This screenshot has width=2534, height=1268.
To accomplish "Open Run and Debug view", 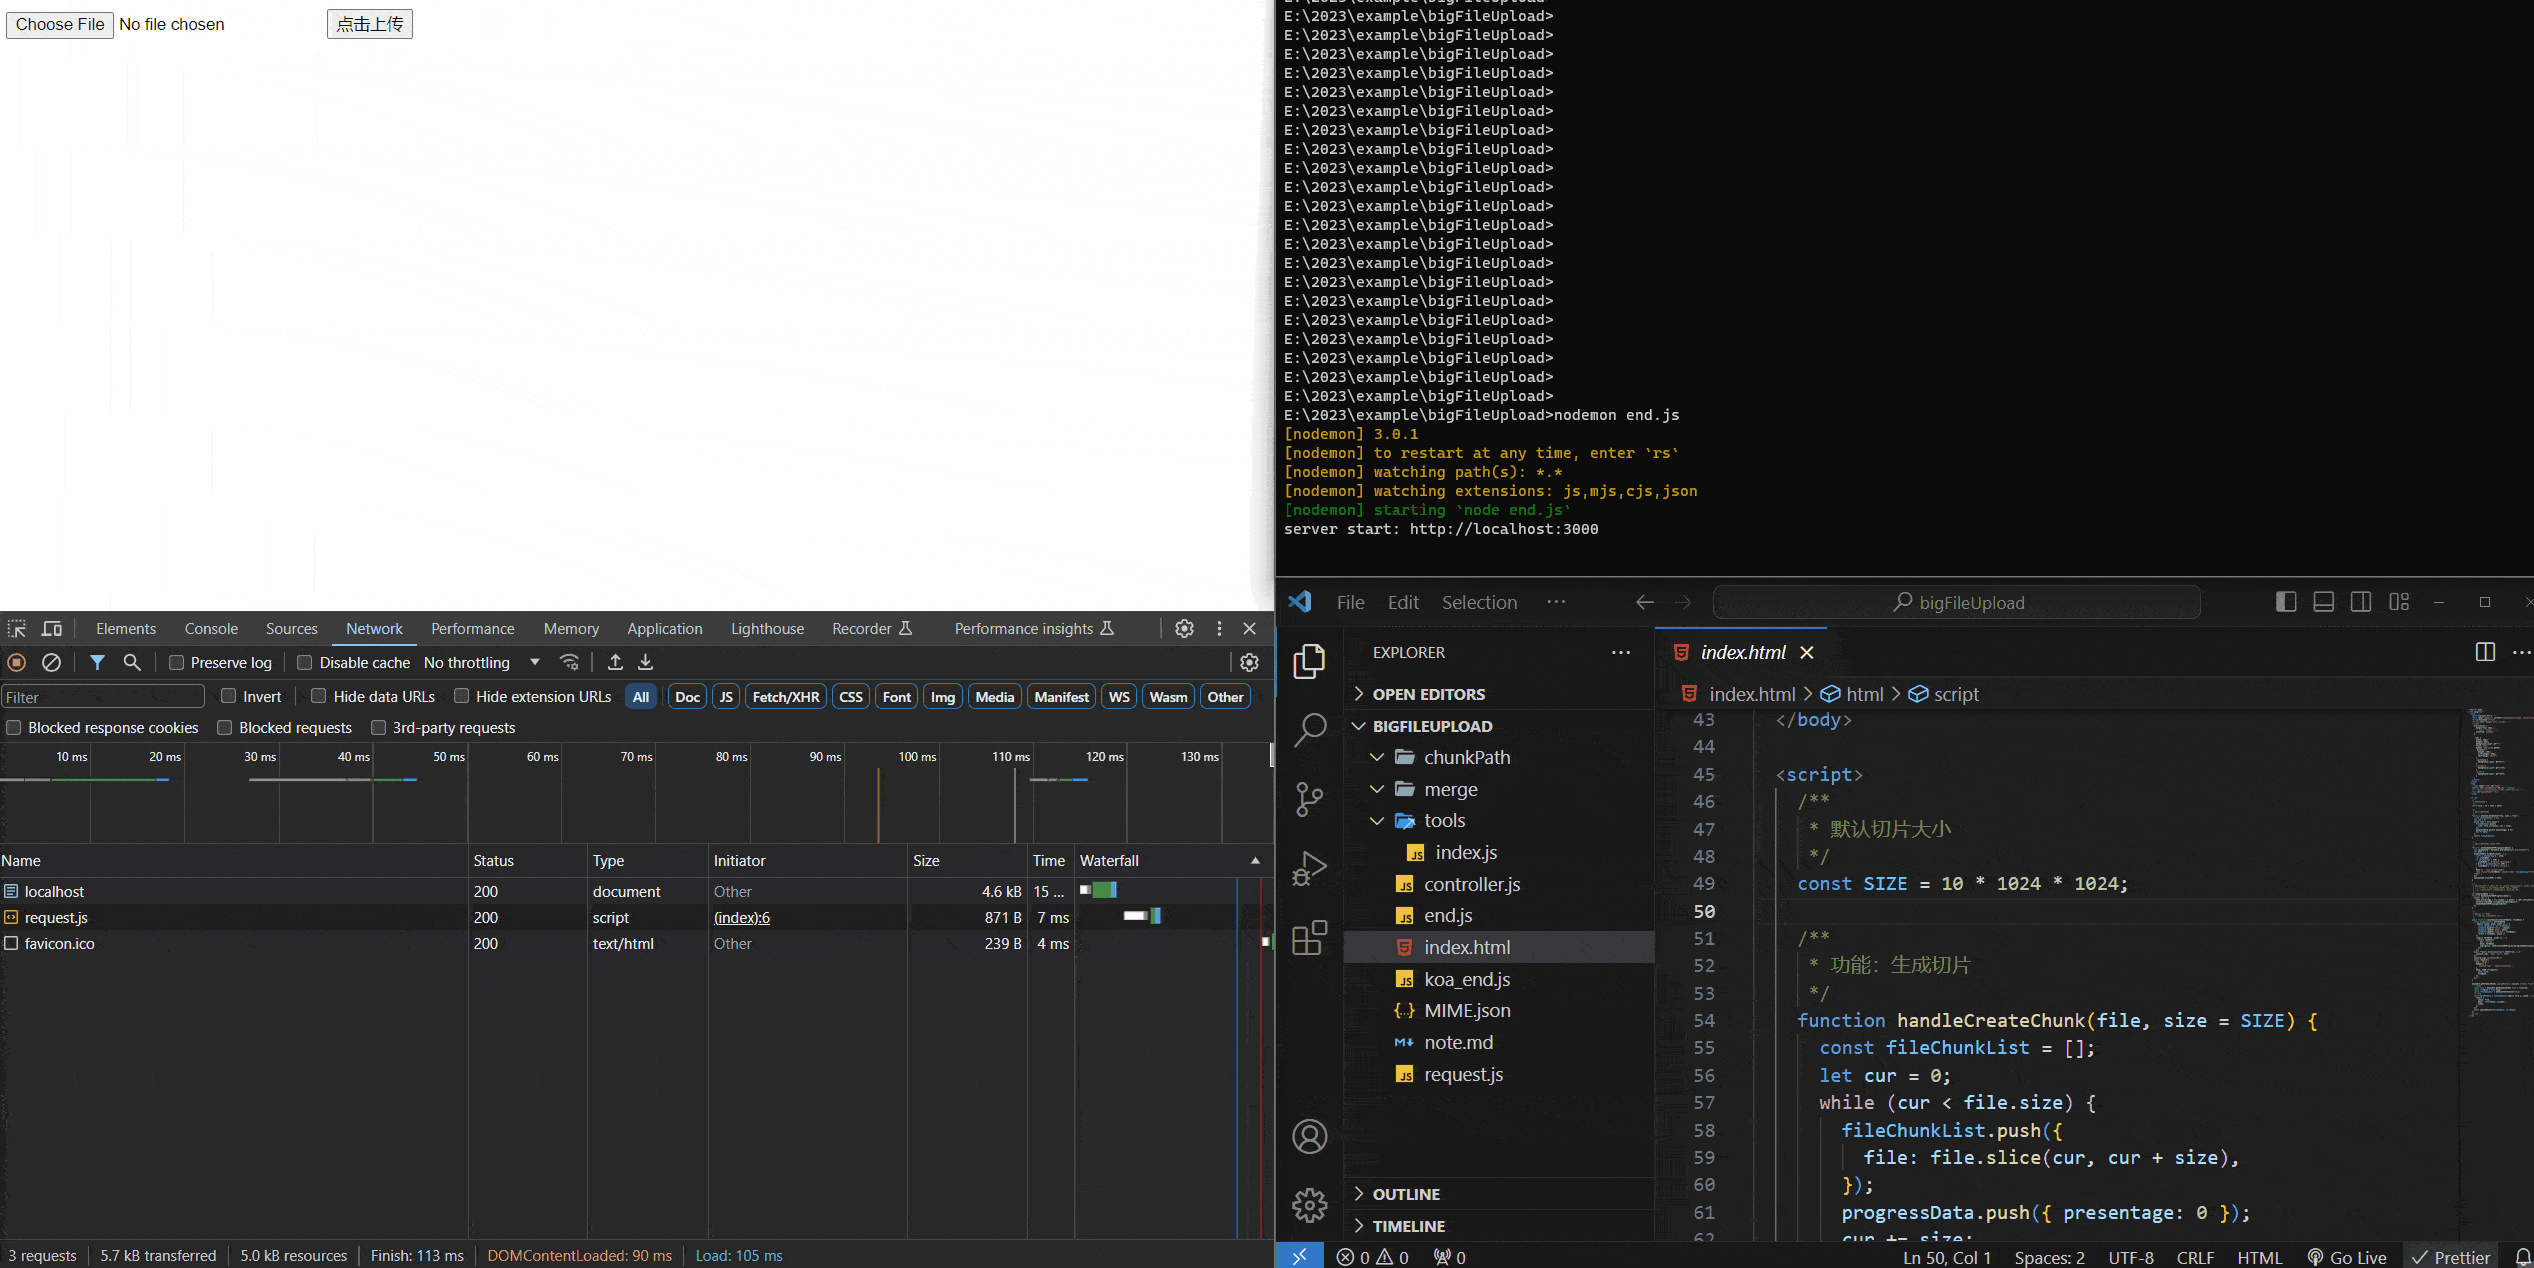I will [x=1309, y=868].
